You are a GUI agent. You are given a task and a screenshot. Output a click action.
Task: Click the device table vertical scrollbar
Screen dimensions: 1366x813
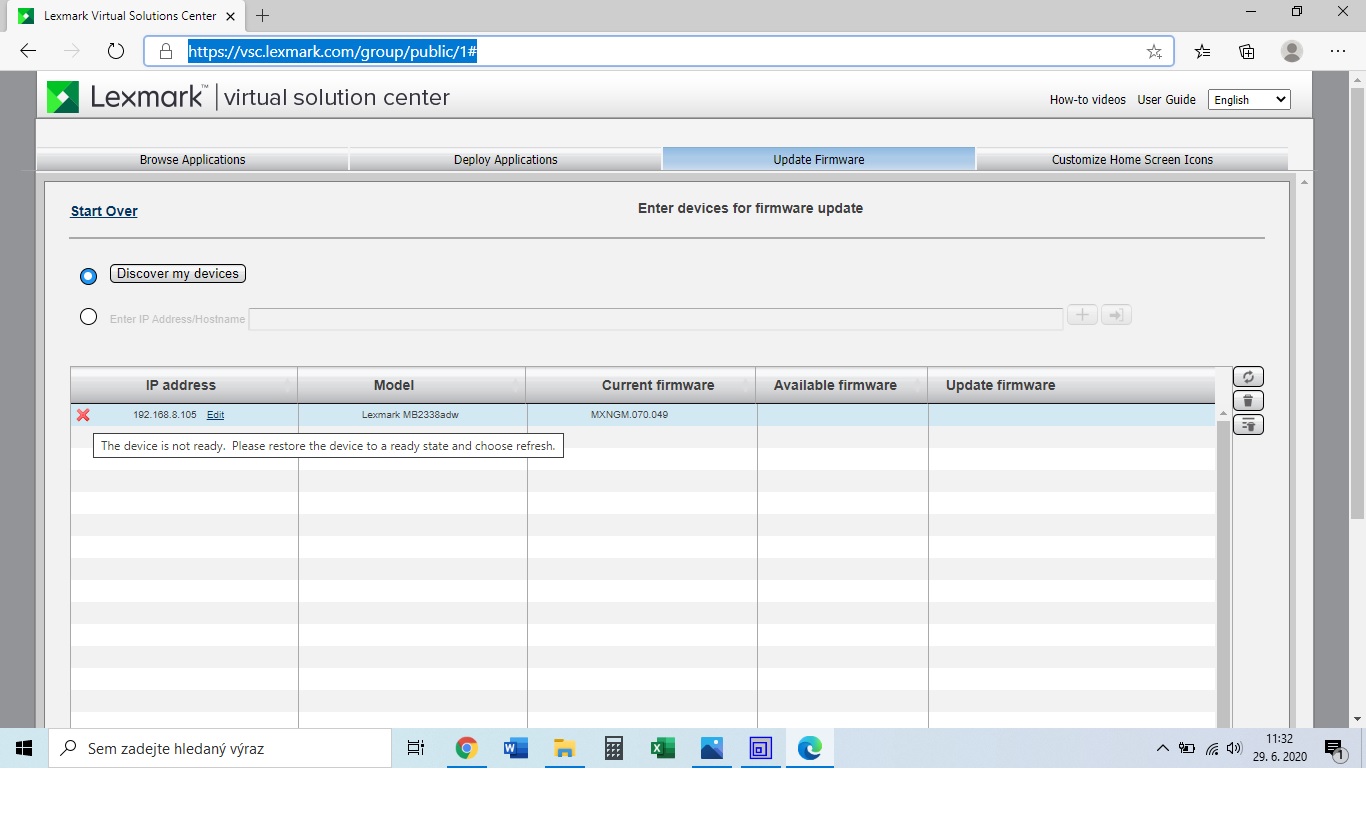[x=1223, y=570]
